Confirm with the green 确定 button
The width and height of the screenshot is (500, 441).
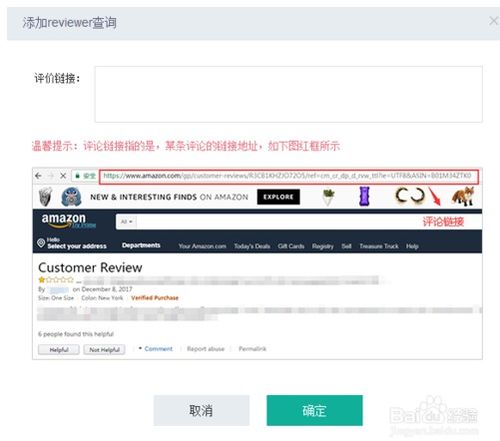click(x=314, y=410)
